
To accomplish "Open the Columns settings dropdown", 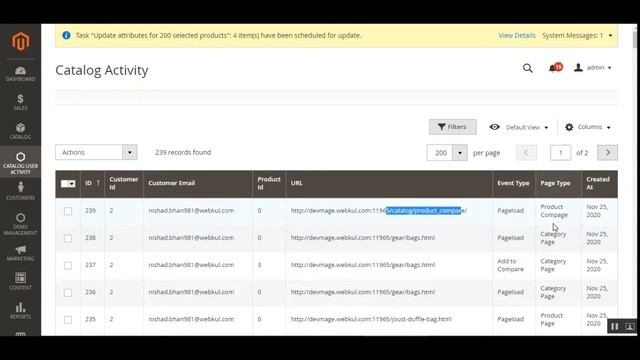I will [x=588, y=127].
